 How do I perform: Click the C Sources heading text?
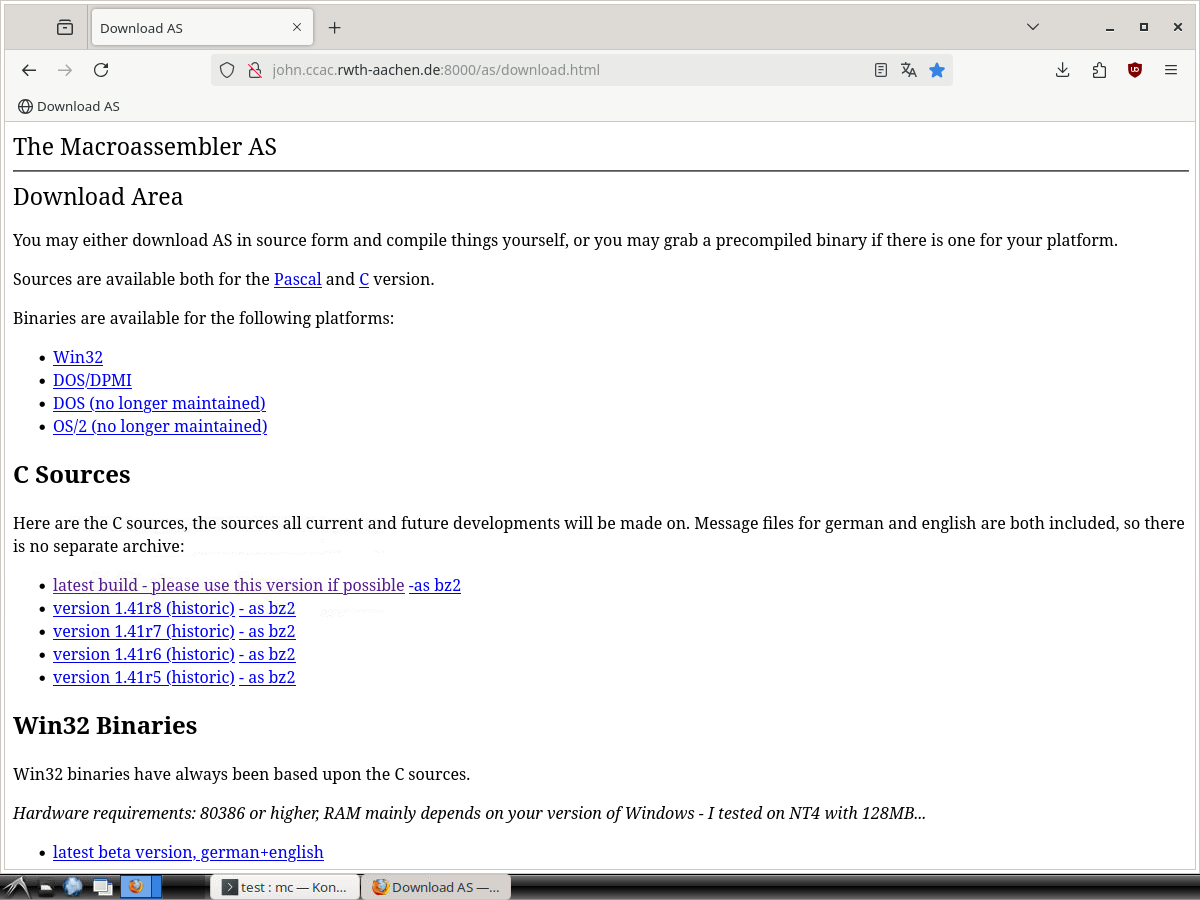(72, 474)
